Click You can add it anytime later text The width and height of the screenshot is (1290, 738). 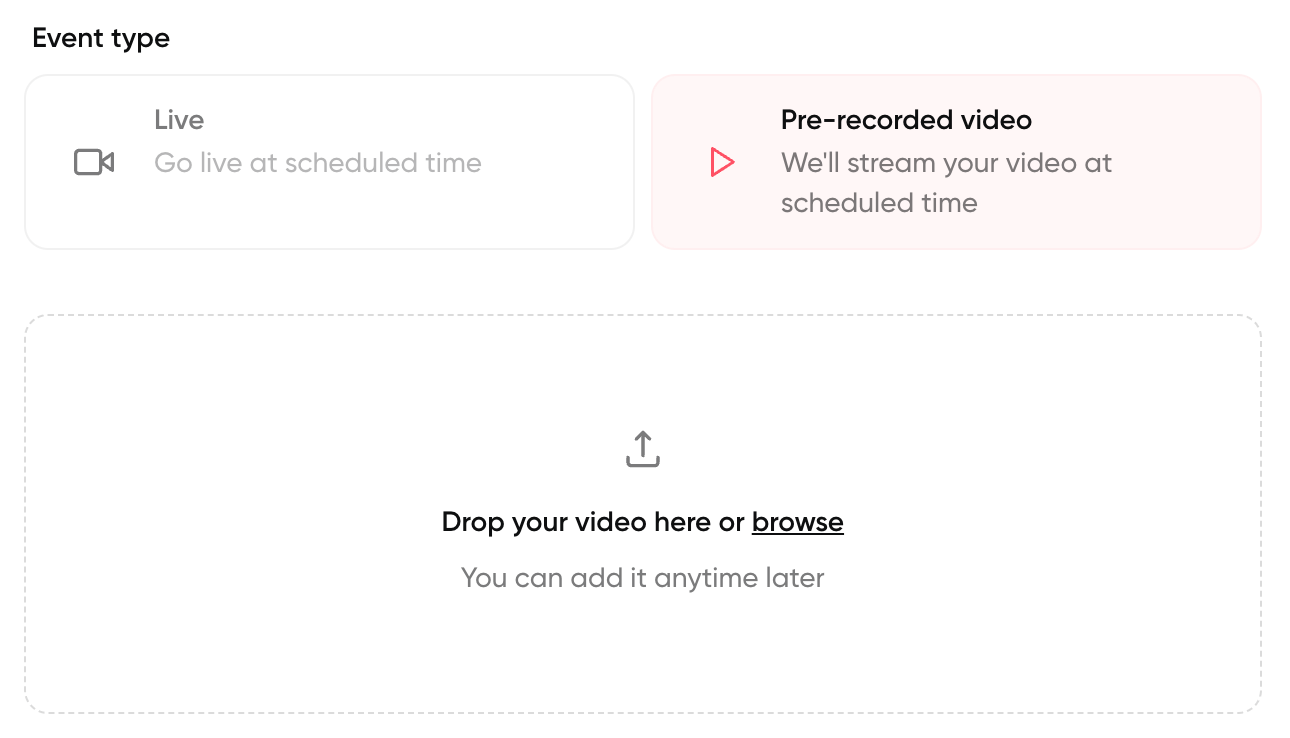(x=642, y=577)
